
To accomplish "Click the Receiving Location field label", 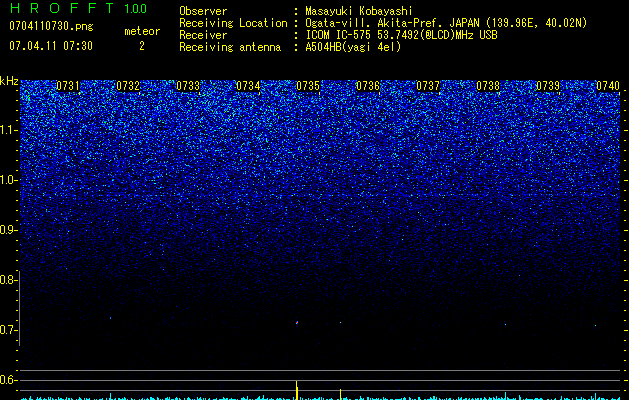I will [x=233, y=23].
